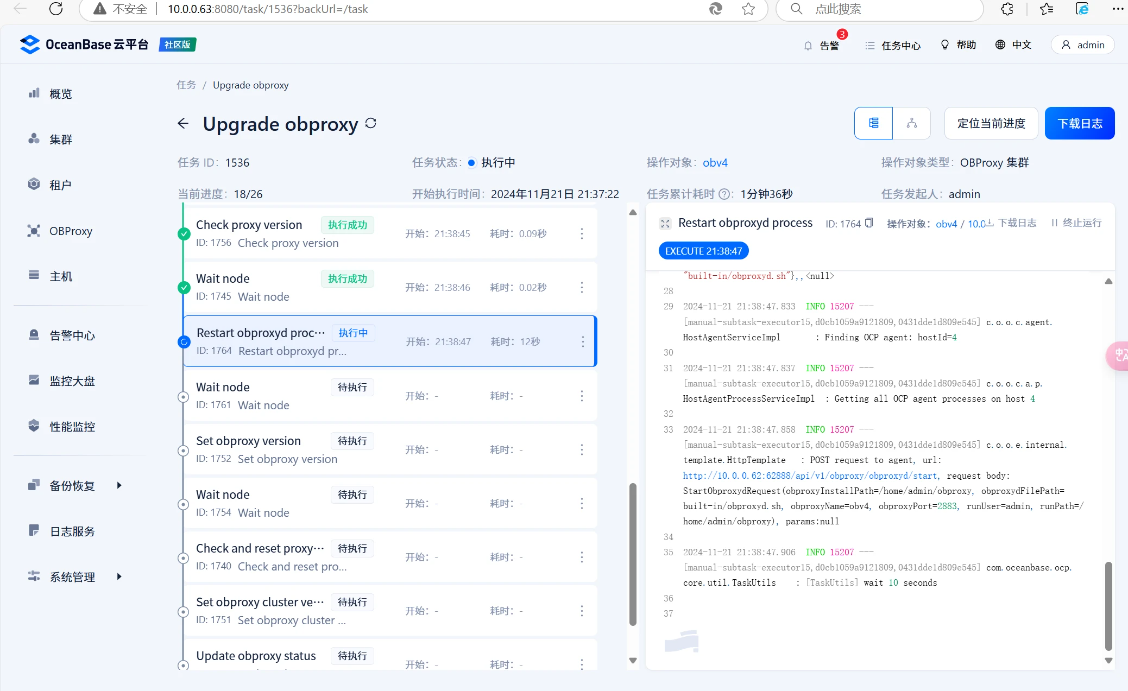This screenshot has width=1128, height=691.
Task: Switch to list view of task steps
Action: pos(873,123)
